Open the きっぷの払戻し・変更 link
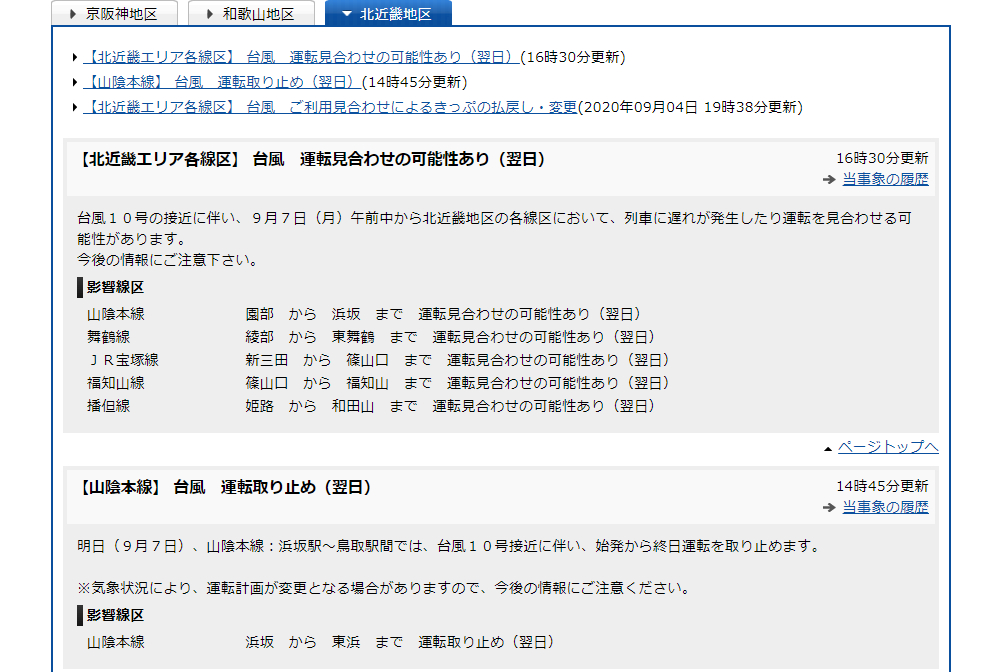The height and width of the screenshot is (672, 1008). tap(330, 107)
